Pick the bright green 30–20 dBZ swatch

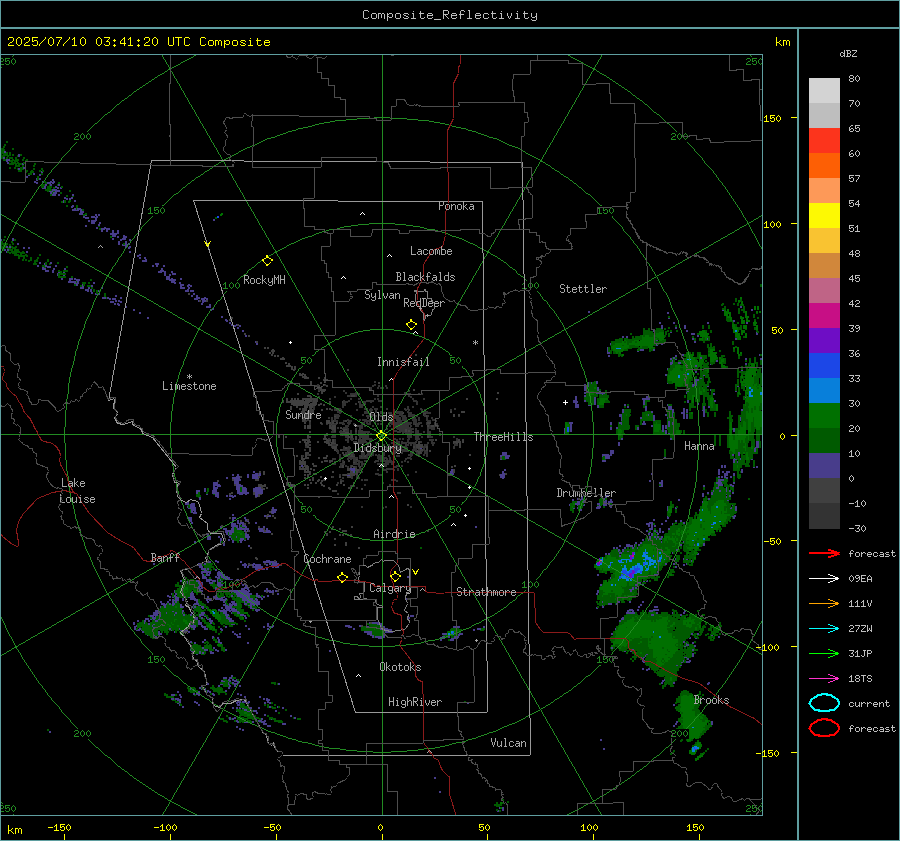(x=824, y=416)
